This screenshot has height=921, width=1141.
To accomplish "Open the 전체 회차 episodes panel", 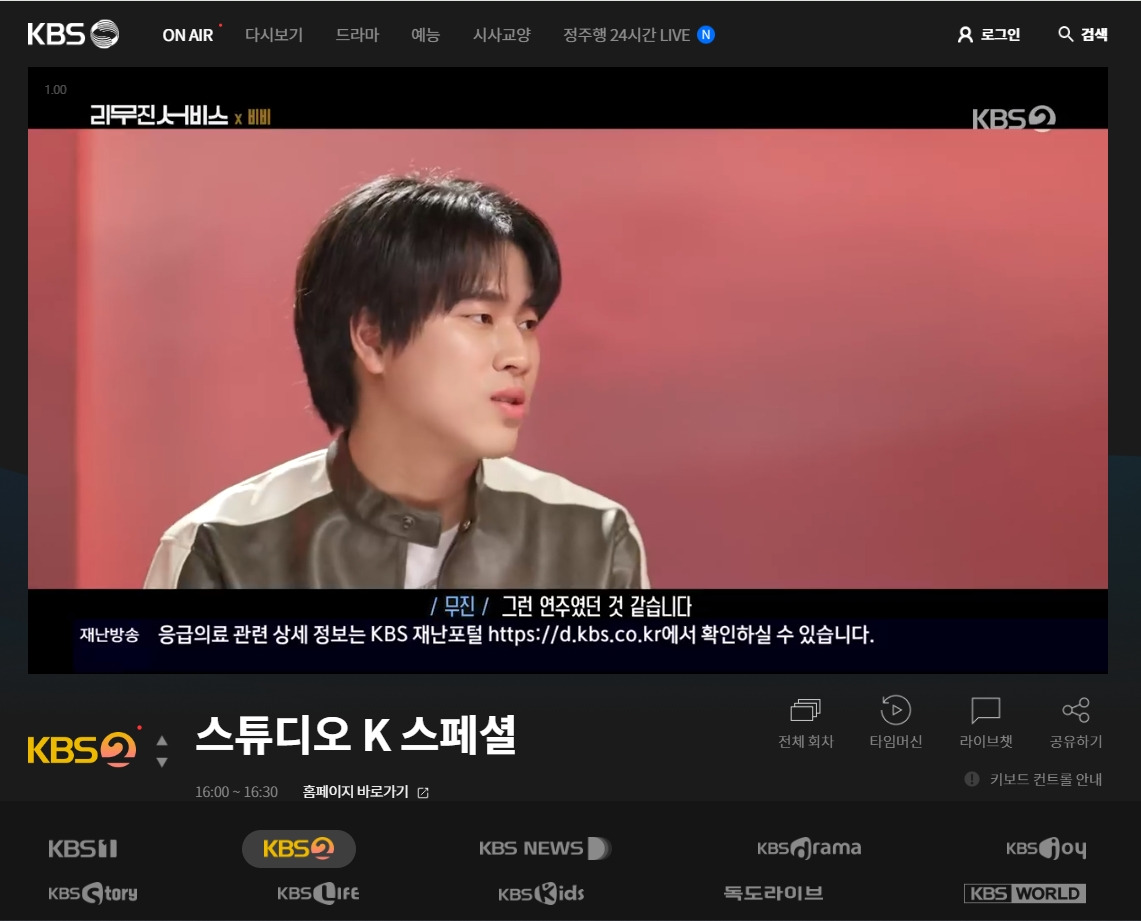I will (x=805, y=722).
